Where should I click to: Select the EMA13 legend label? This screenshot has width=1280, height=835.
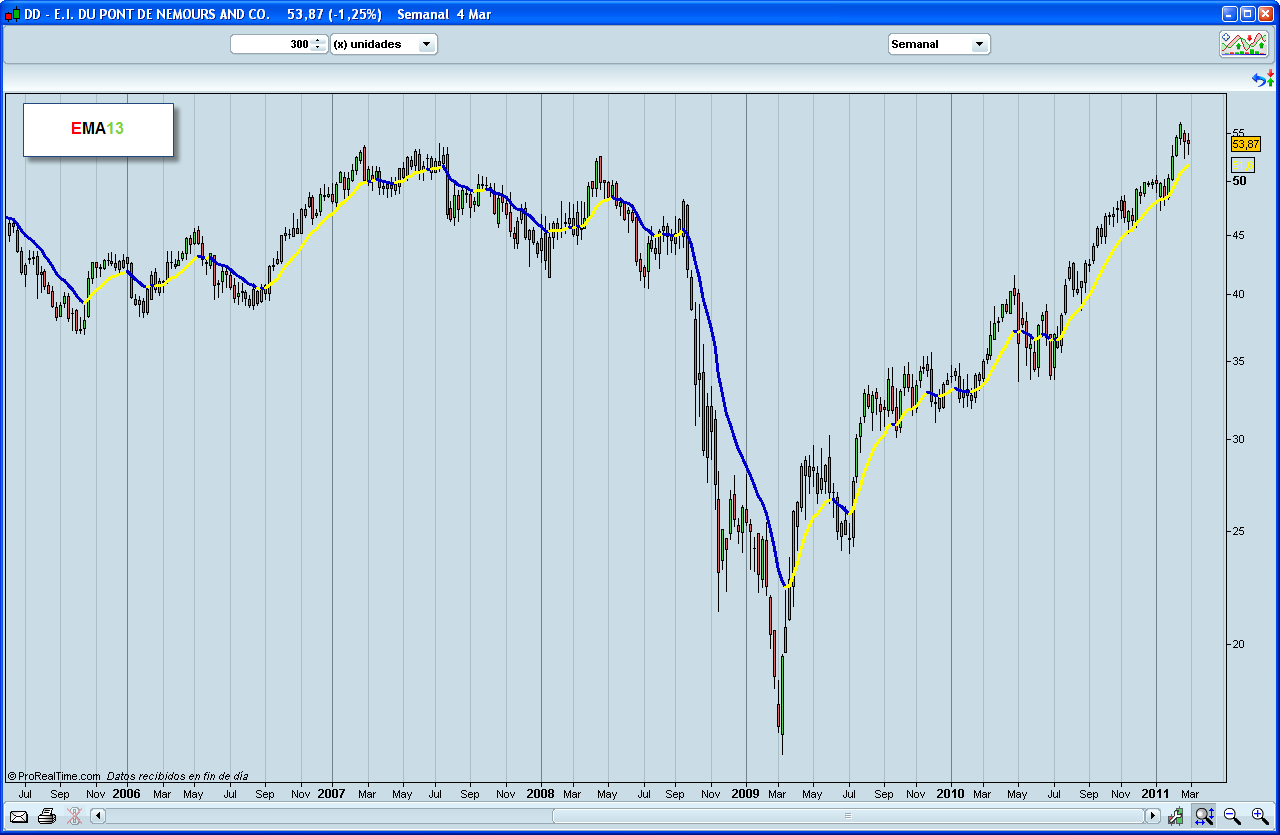(x=97, y=128)
